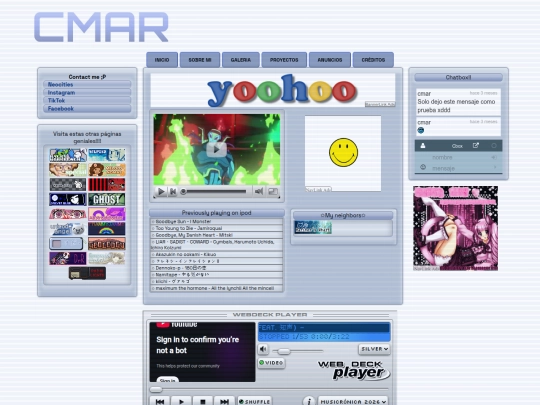Click the dark blue ghost site button
540x405 pixels.
coord(68,199)
